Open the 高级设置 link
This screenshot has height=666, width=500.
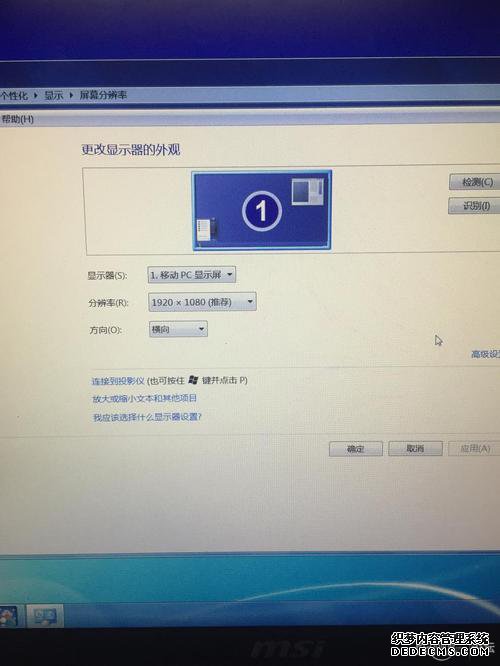point(485,354)
